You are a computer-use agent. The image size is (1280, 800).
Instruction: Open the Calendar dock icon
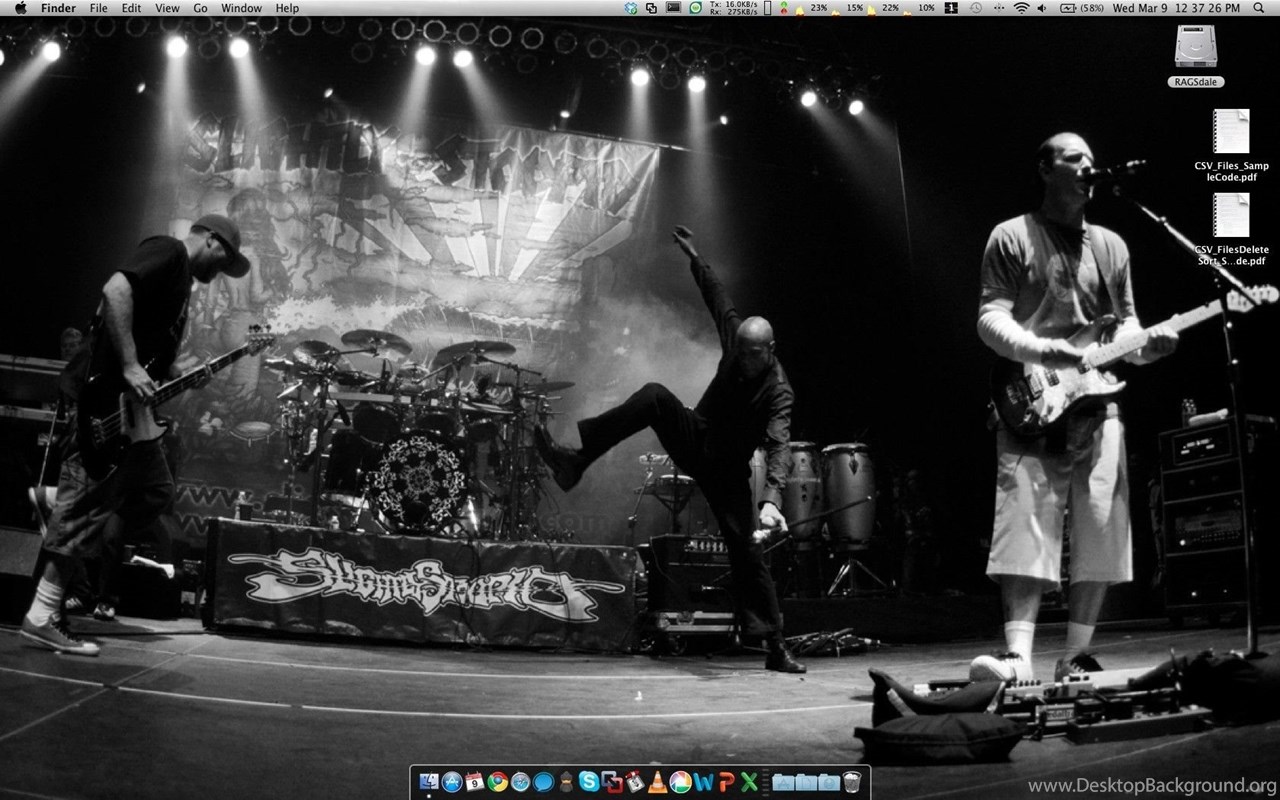(x=475, y=782)
